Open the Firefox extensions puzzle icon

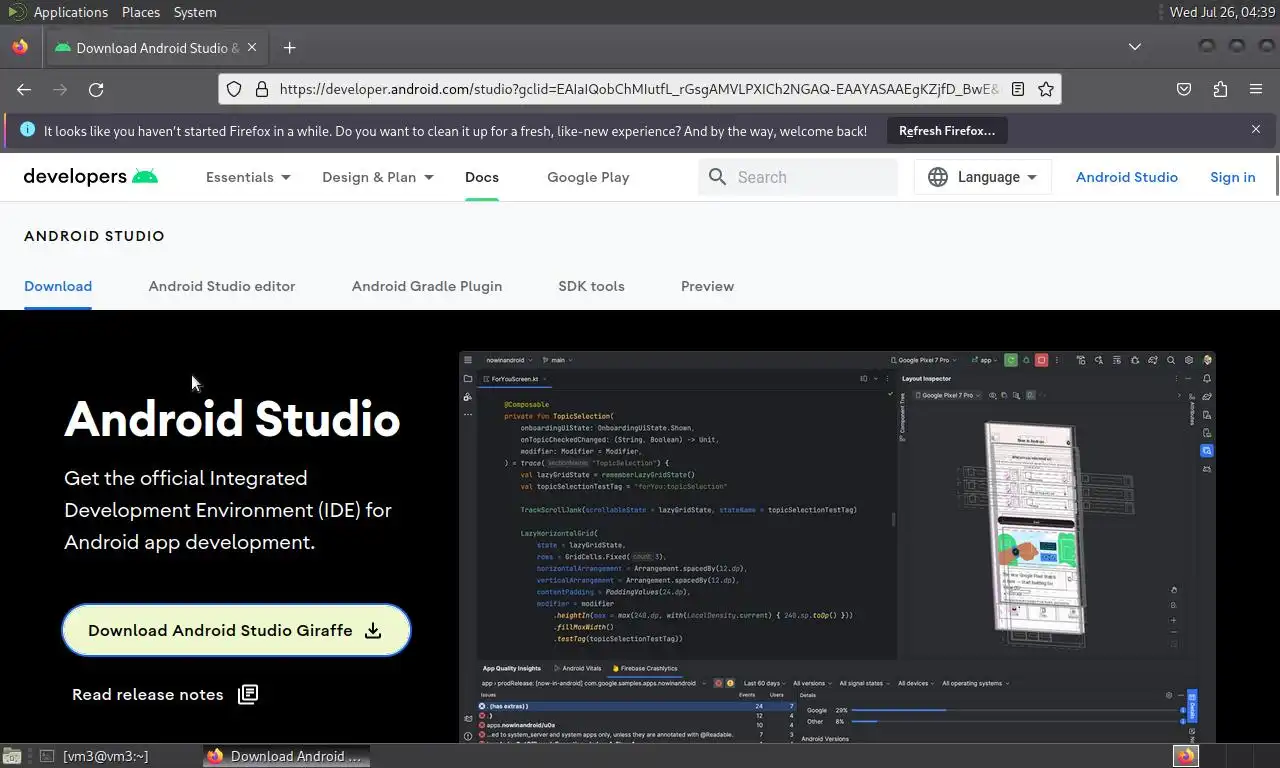(x=1220, y=89)
